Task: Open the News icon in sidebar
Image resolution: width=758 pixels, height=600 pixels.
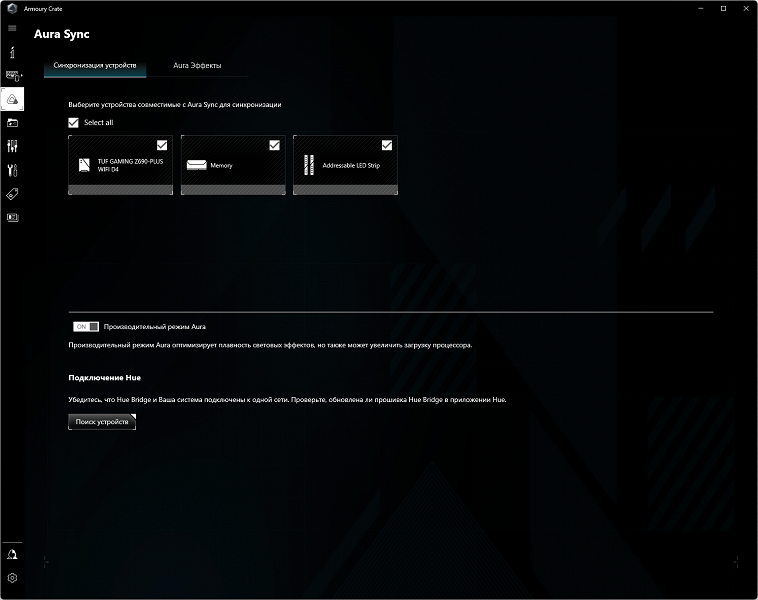Action: point(13,218)
